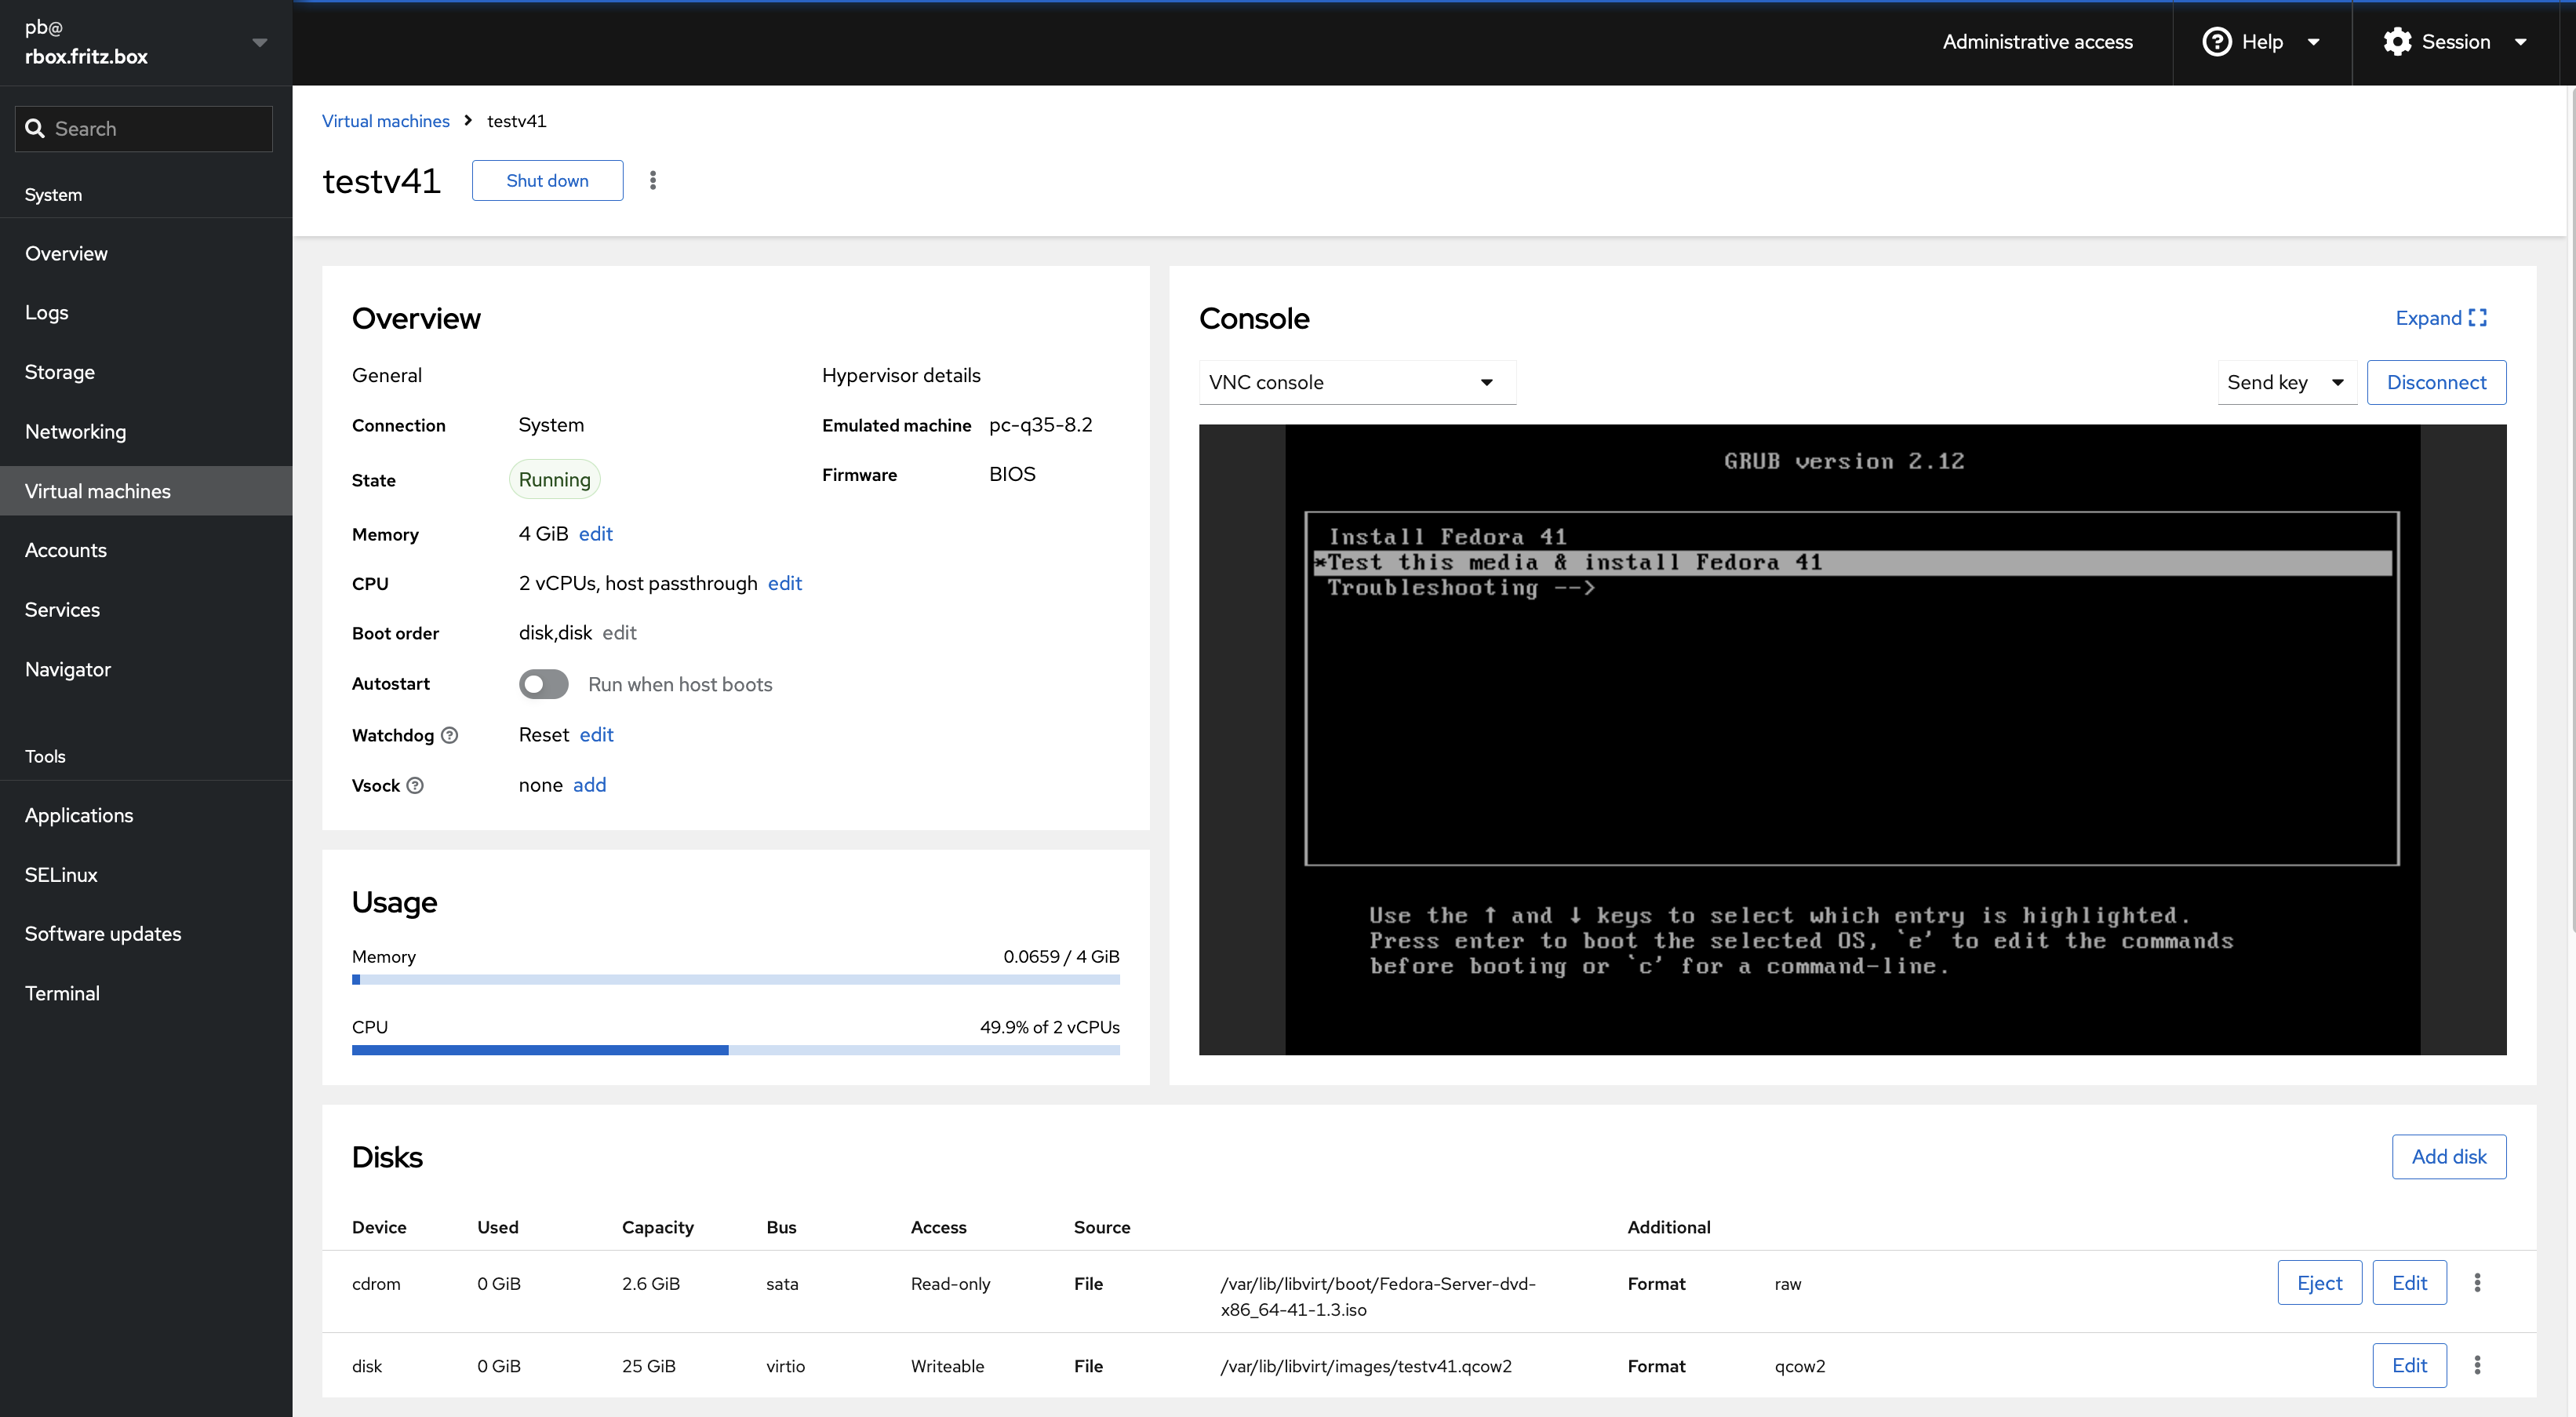Click the Expand console link
Screen dimensions: 2576x1417
[x=2440, y=318]
